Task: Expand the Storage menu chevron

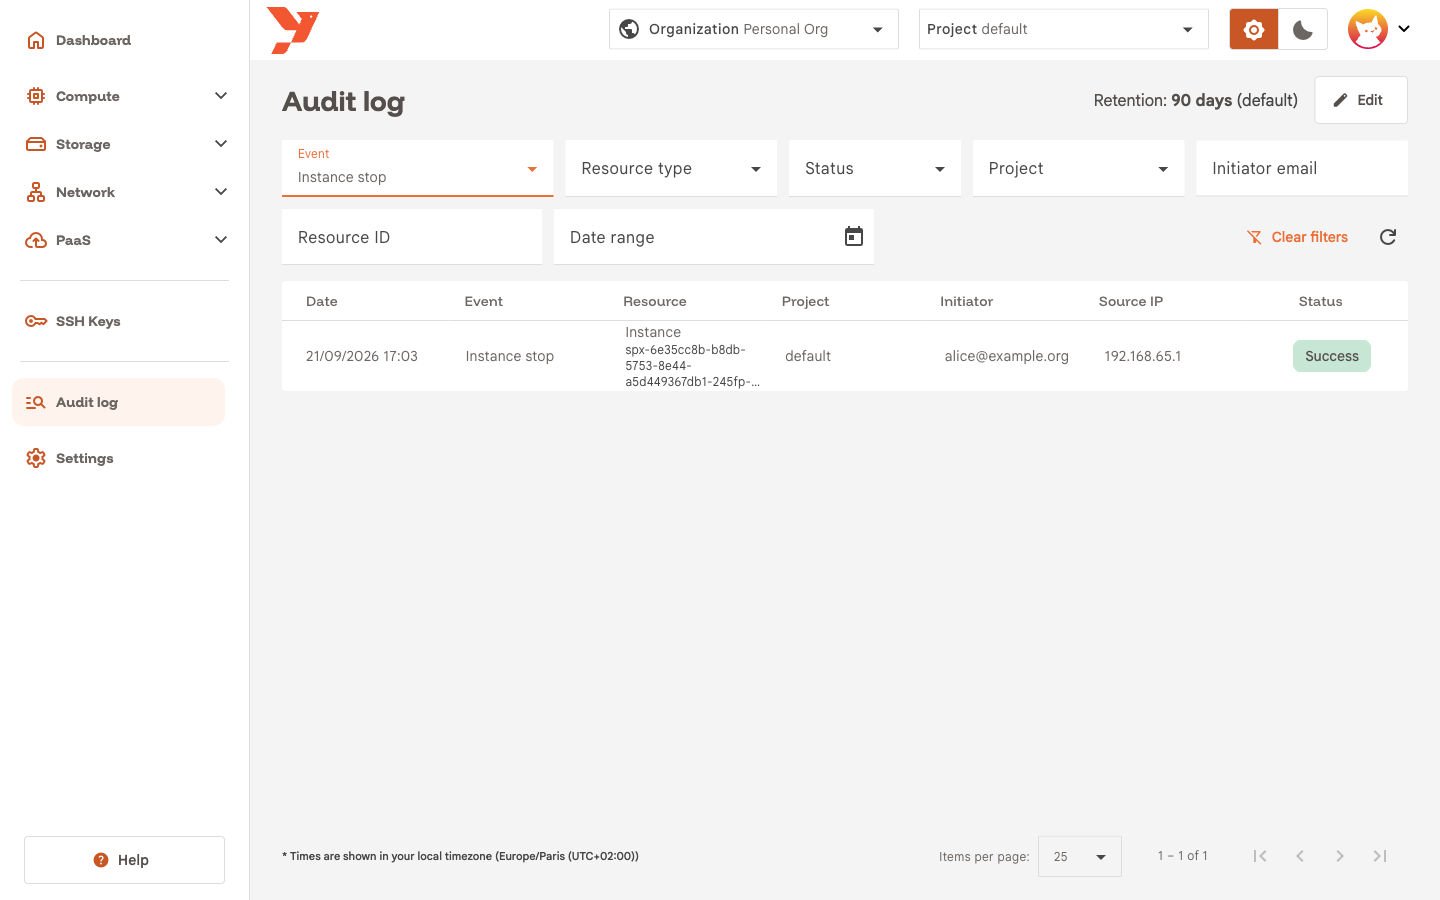Action: click(x=221, y=144)
